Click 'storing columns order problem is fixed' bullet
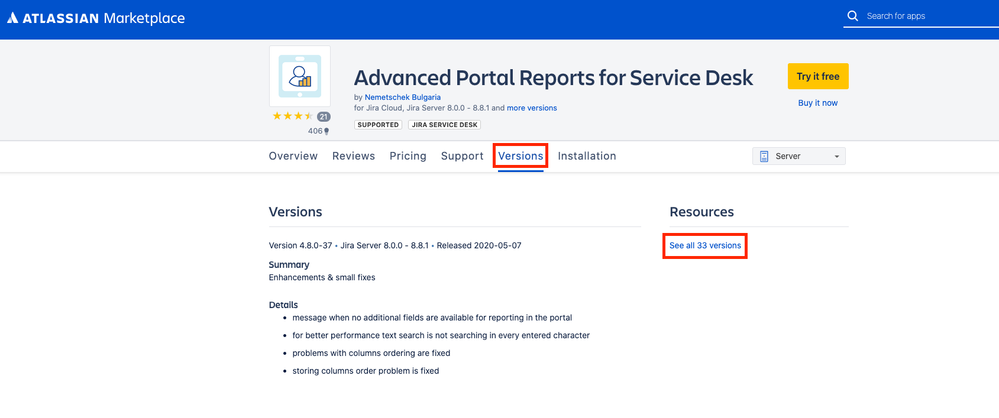Image resolution: width=999 pixels, height=418 pixels. pos(366,370)
